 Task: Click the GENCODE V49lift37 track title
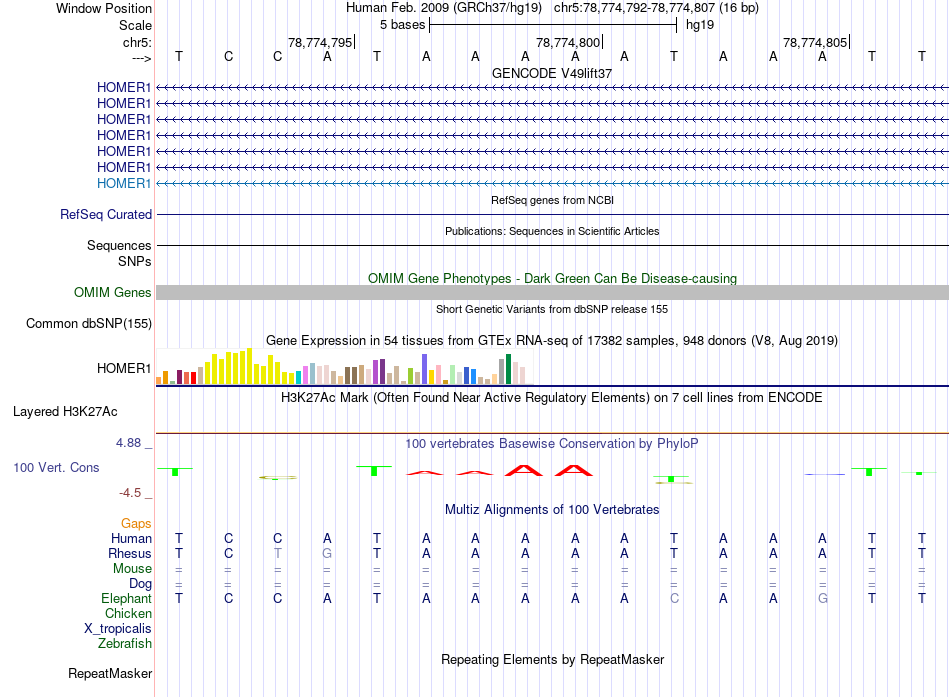click(x=552, y=73)
